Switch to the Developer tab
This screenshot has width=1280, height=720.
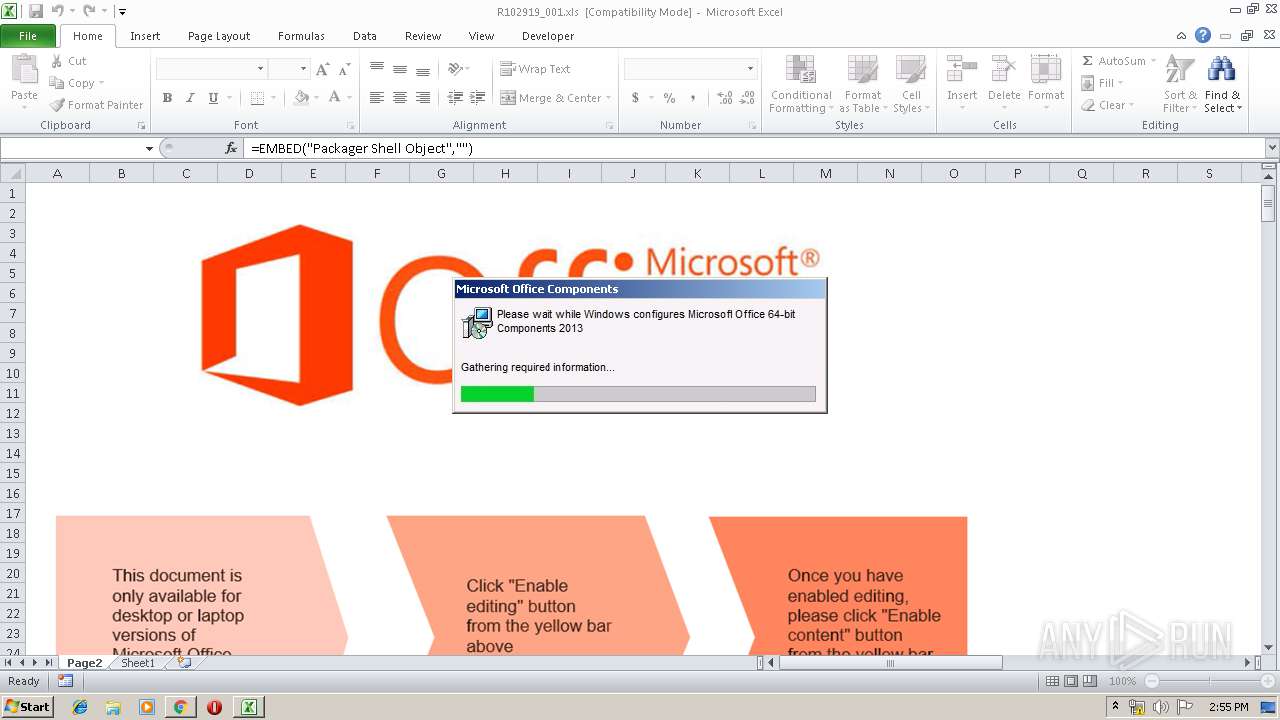point(548,36)
